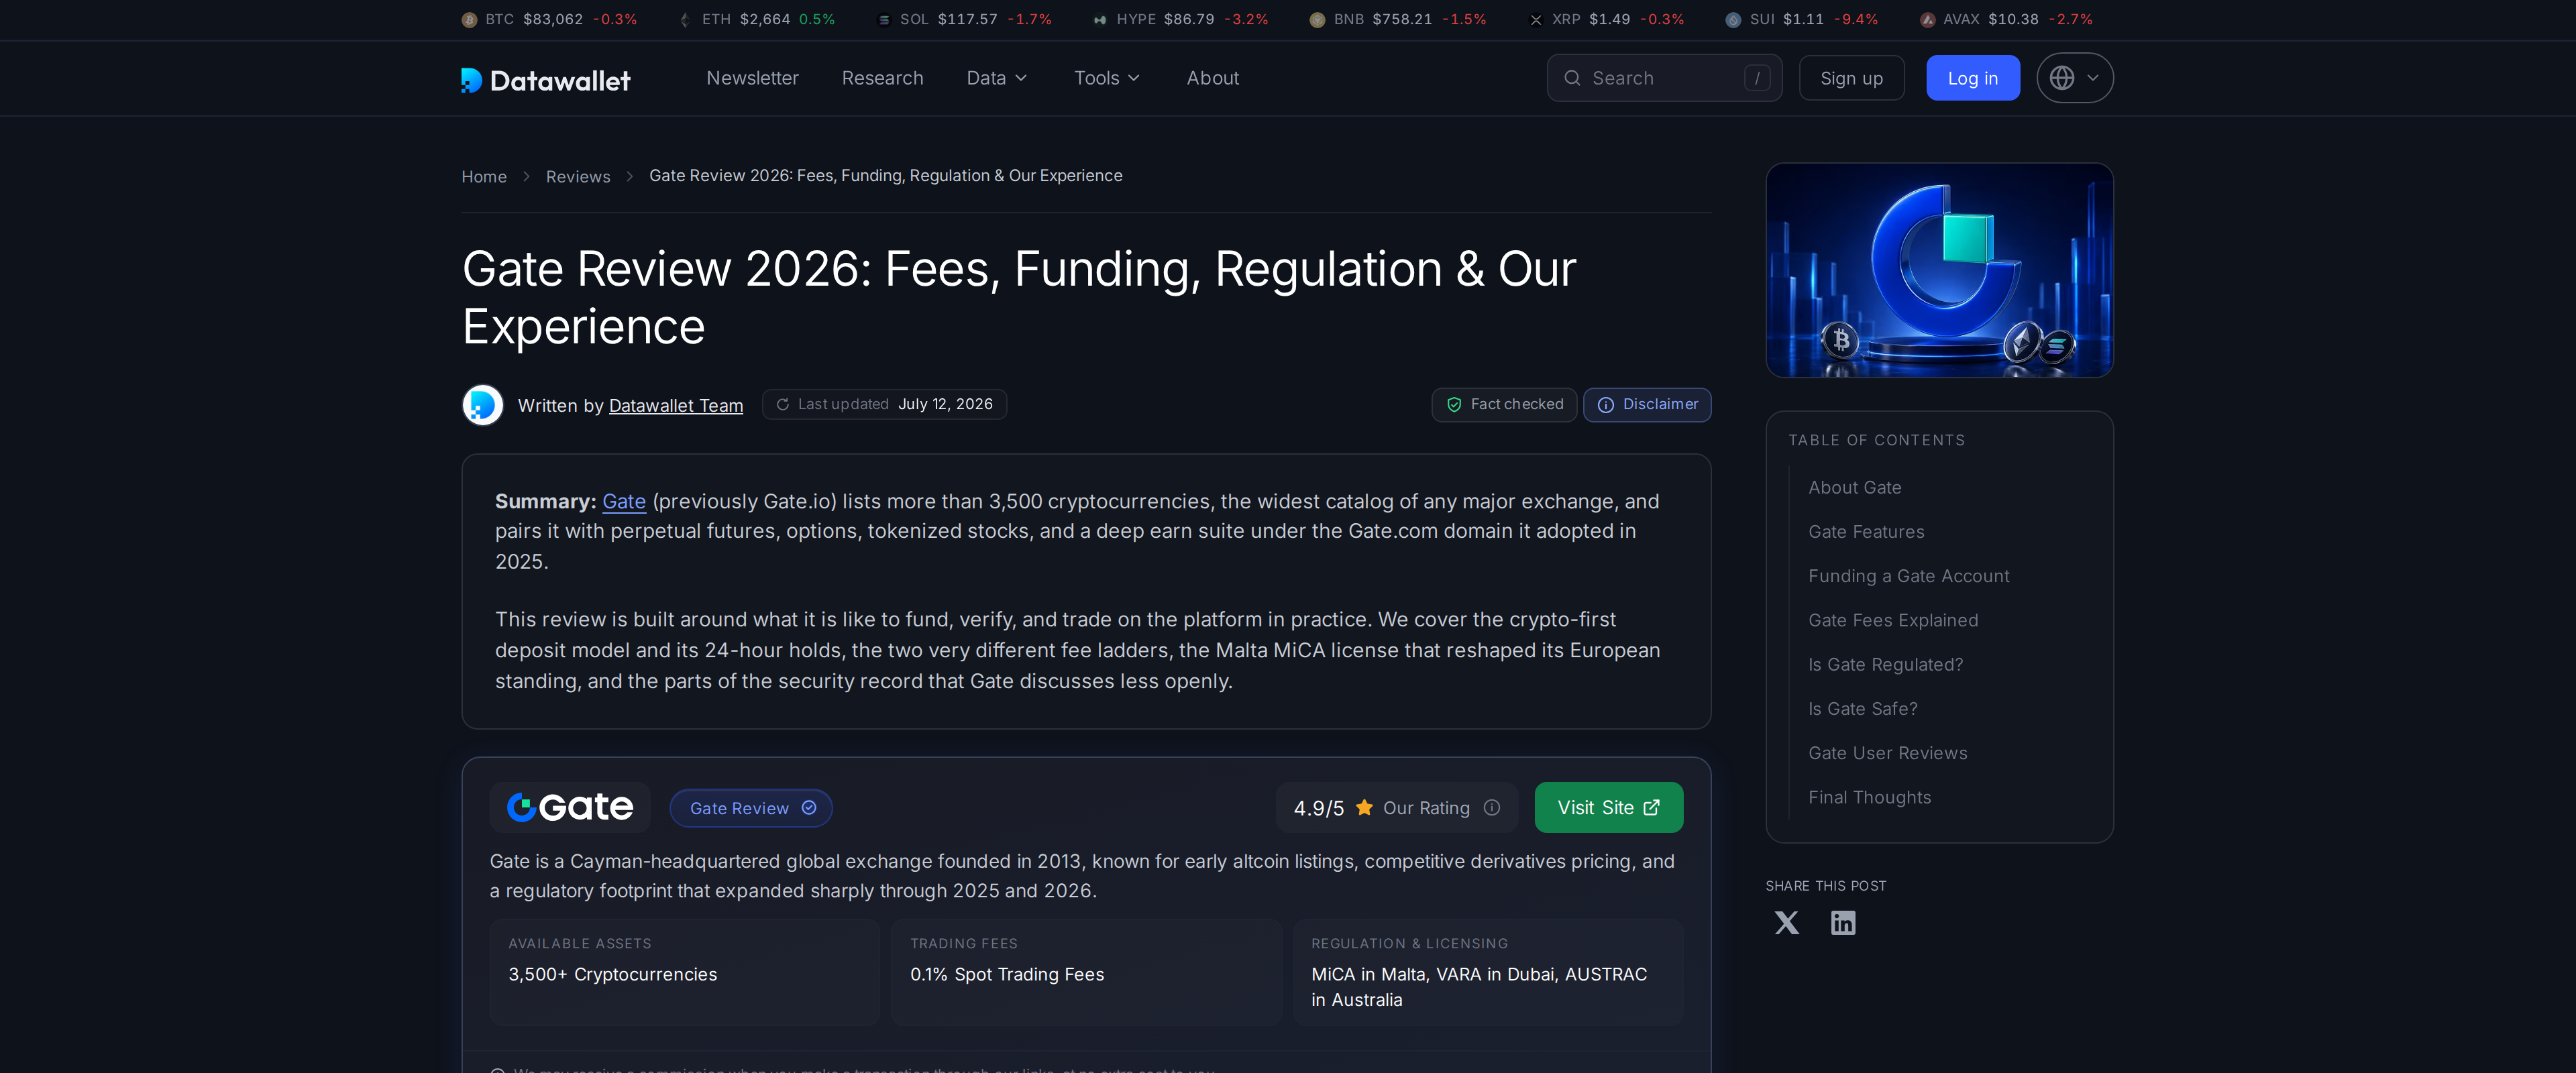Click the ETH coin icon in ticker
The width and height of the screenshot is (2576, 1073).
685,20
